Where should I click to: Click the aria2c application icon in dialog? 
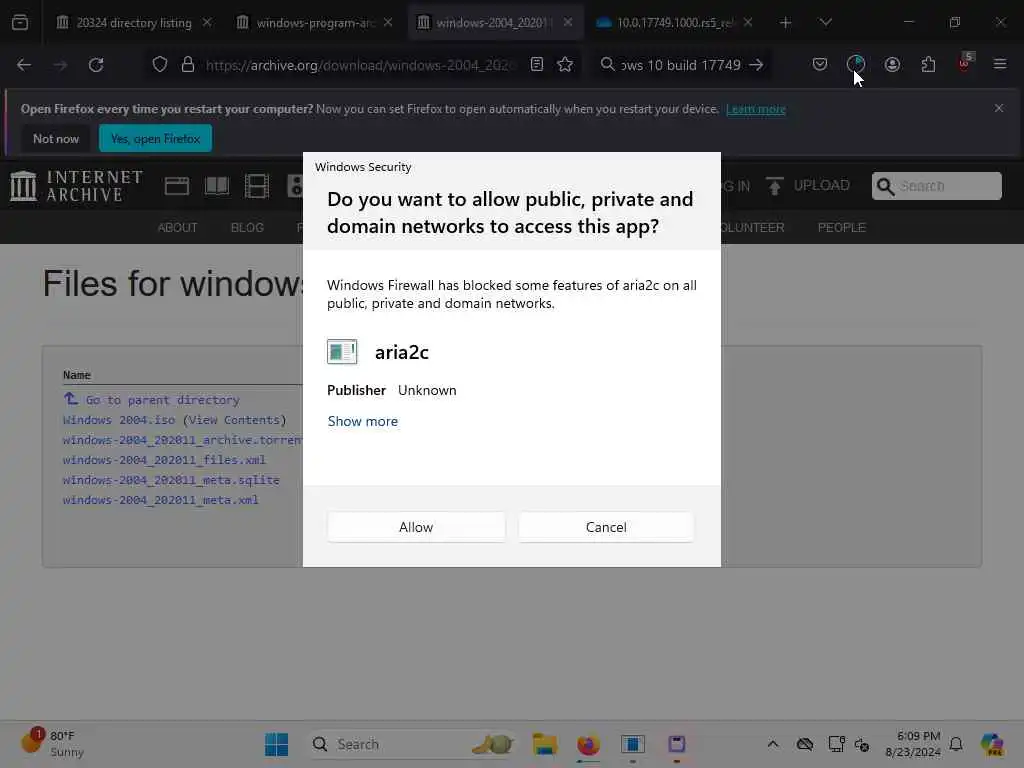tap(342, 352)
